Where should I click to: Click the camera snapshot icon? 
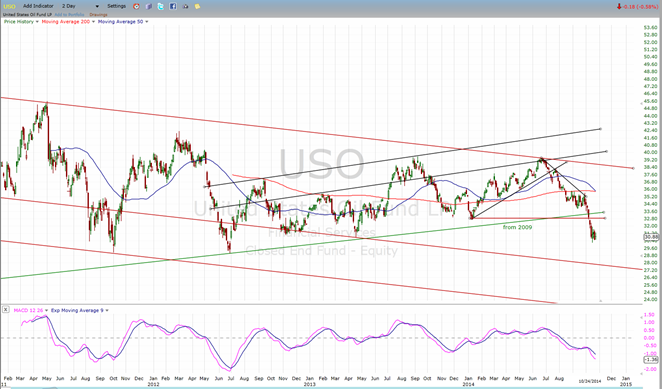pos(186,6)
